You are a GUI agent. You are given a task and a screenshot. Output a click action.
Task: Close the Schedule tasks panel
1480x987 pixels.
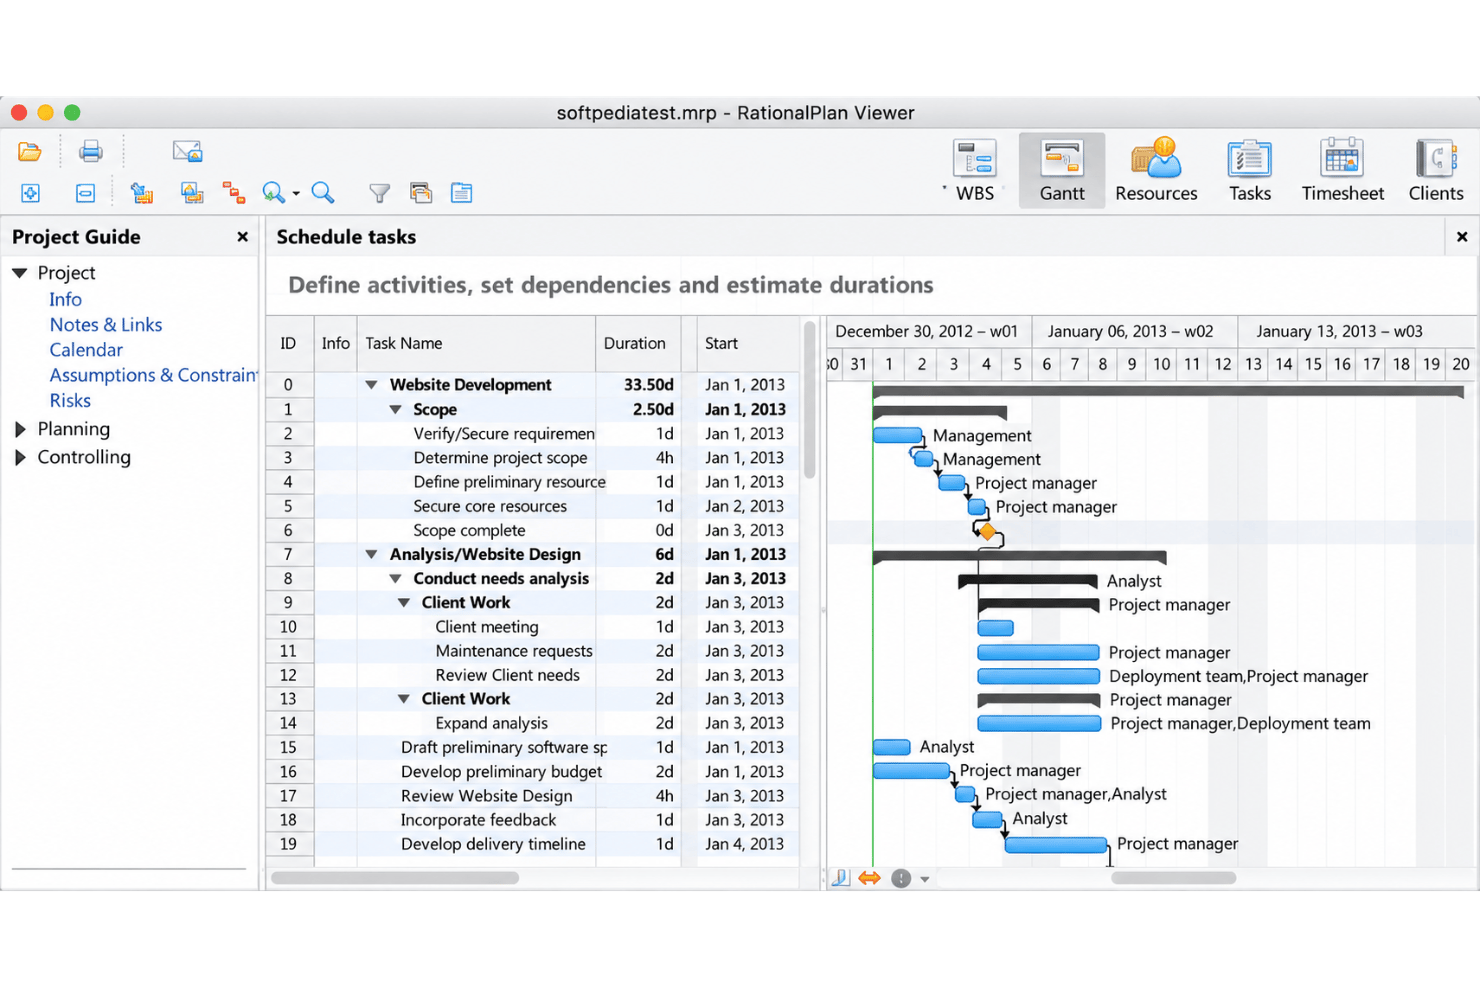1462,237
